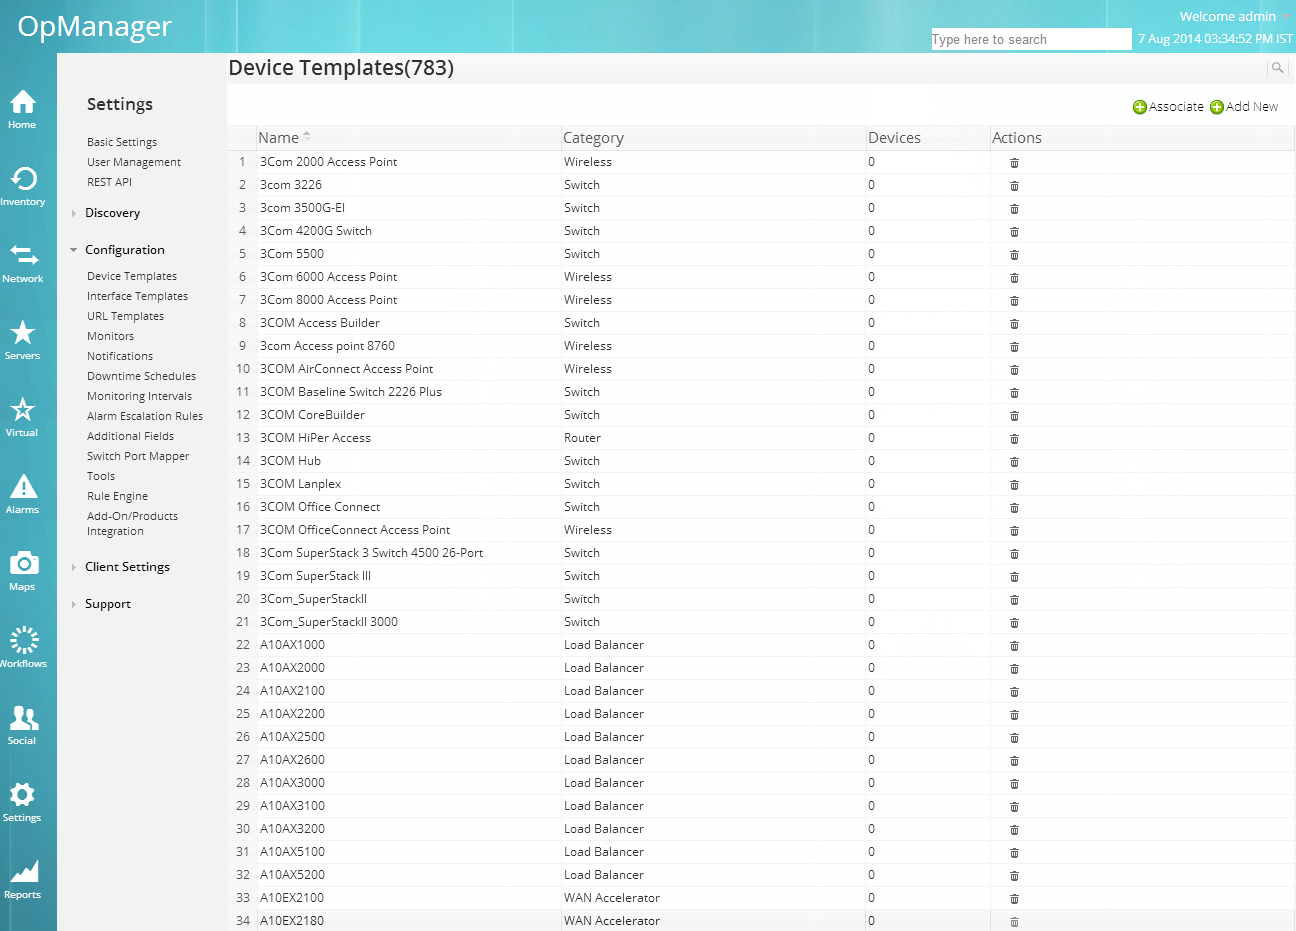The width and height of the screenshot is (1296, 931).
Task: Click trash icon for A10AX1000 row
Action: [x=1014, y=646]
